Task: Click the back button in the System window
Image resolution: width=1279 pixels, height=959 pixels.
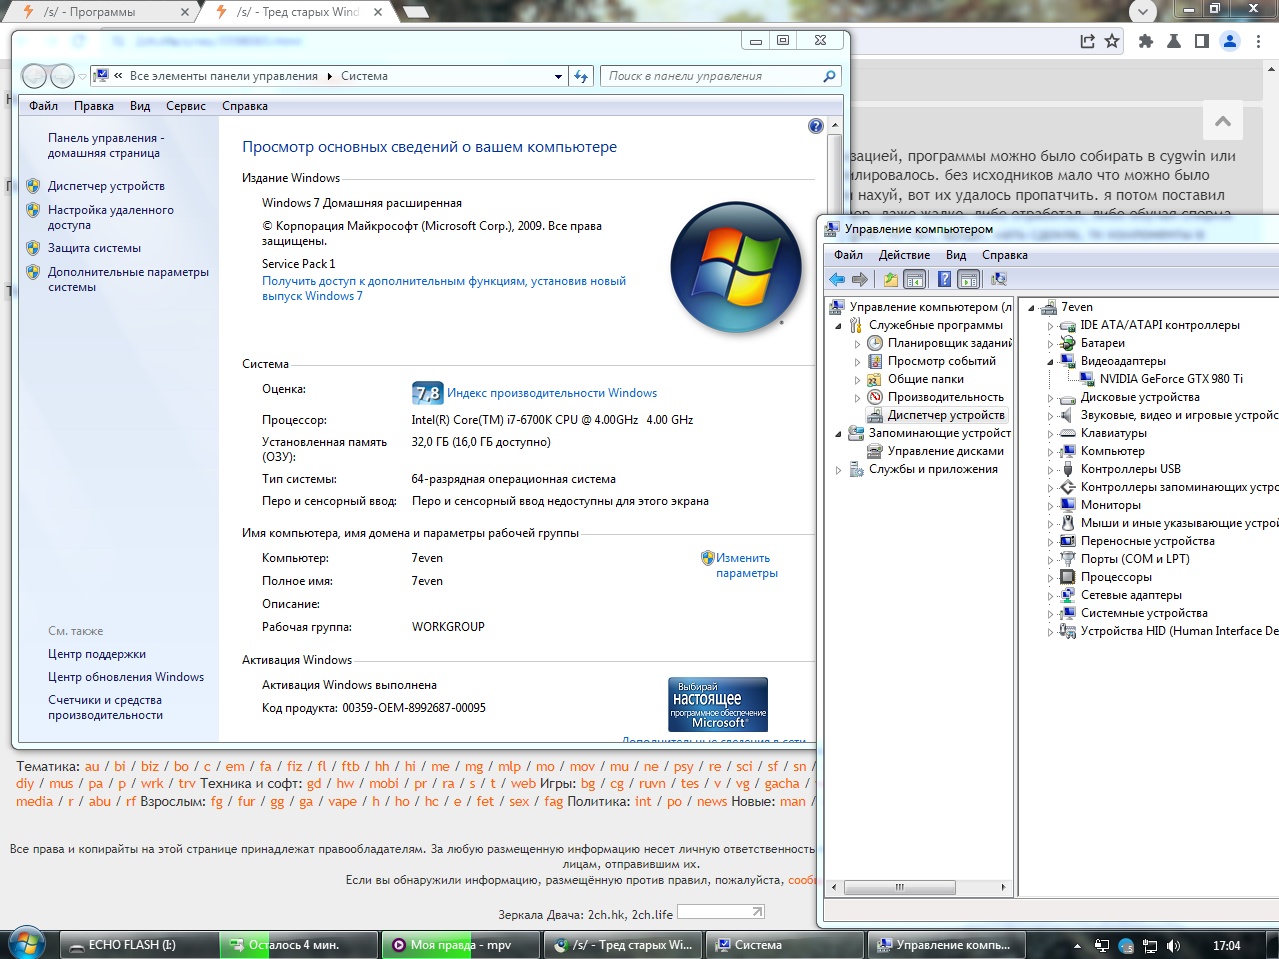Action: click(34, 76)
